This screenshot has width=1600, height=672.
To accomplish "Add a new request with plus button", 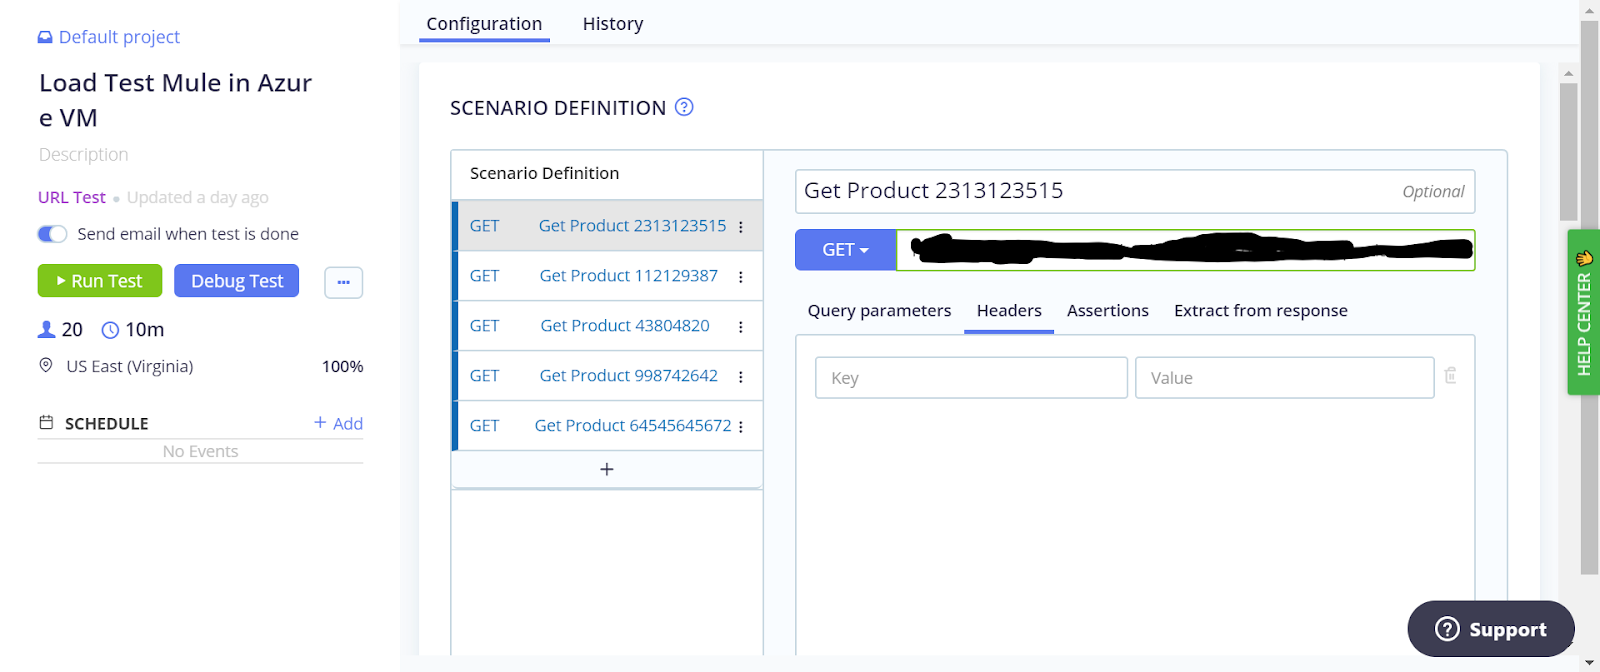I will point(607,470).
